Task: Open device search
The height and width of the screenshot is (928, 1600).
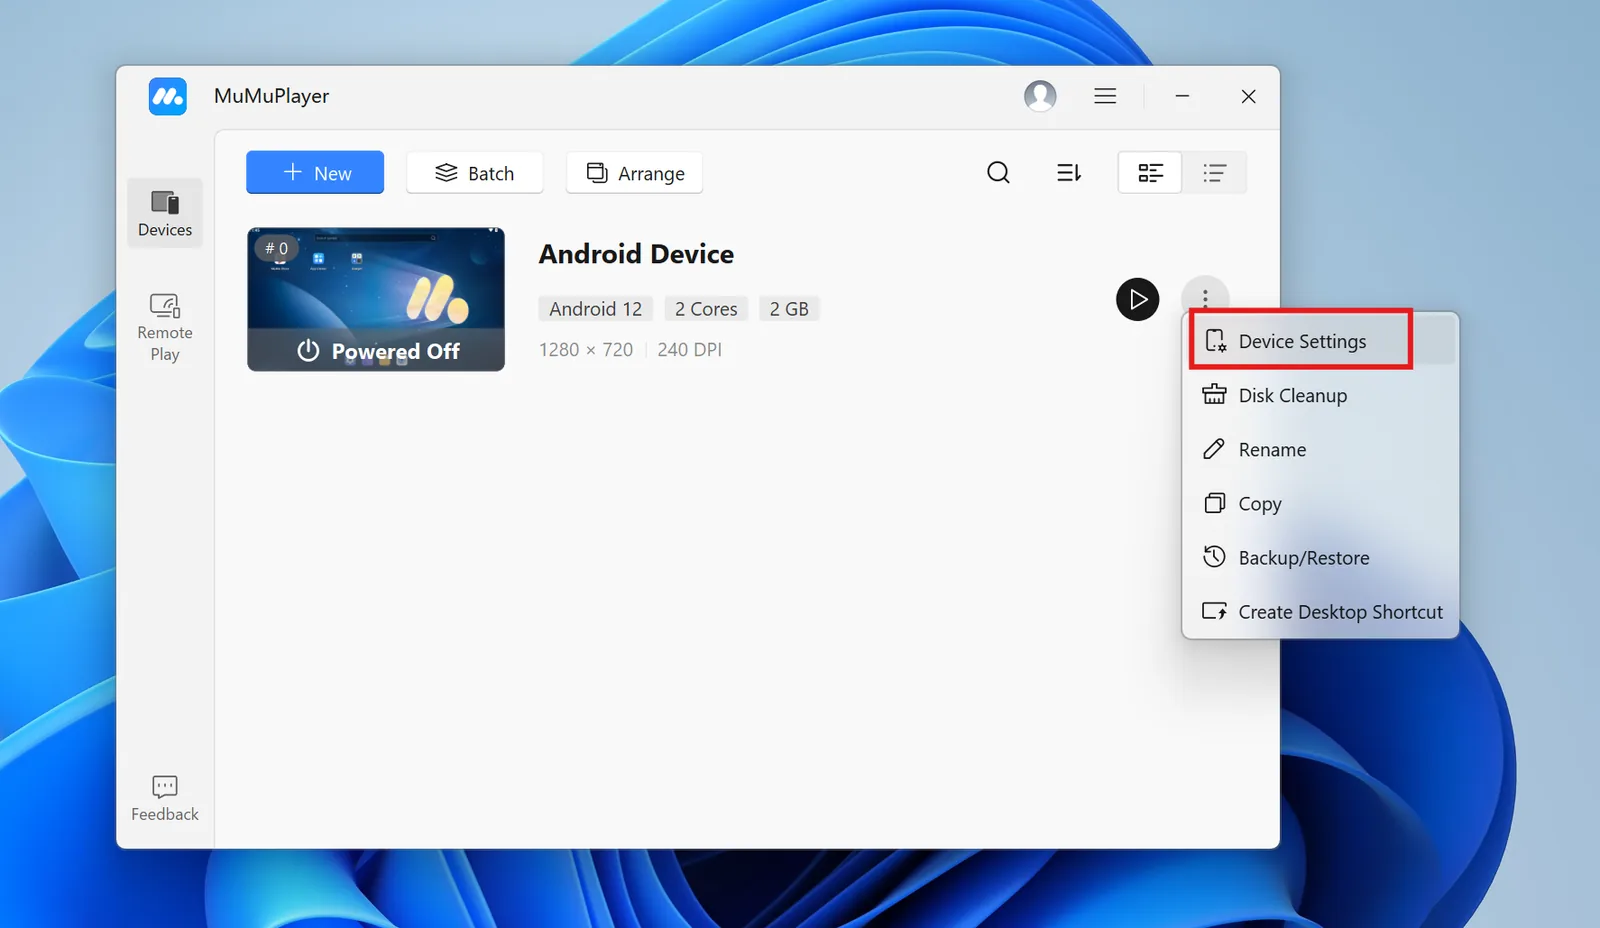Action: (x=998, y=173)
